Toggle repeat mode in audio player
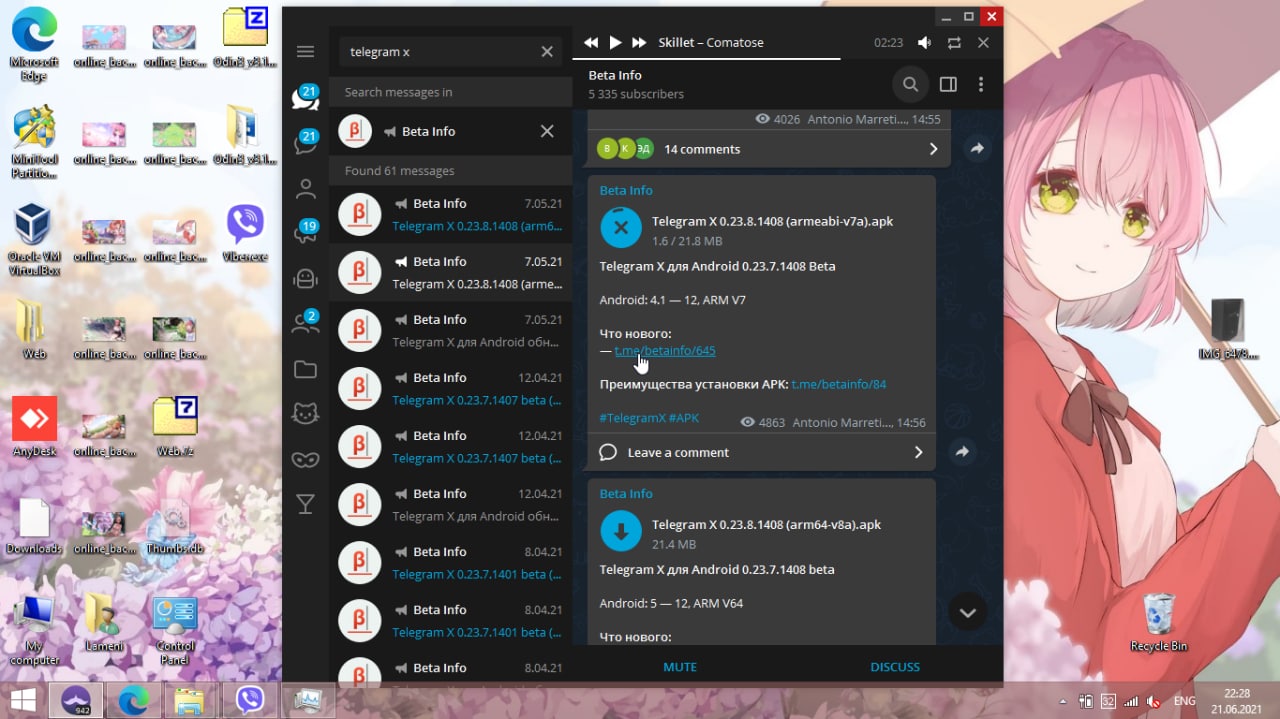1280x719 pixels. click(x=954, y=43)
